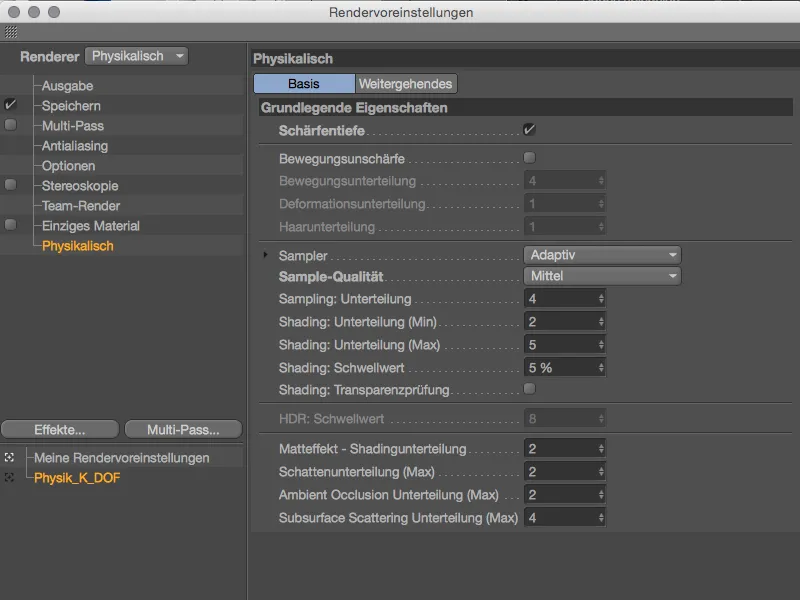Enable the Einziges Material checkbox
Viewport: 800px width, 600px height.
[x=10, y=224]
